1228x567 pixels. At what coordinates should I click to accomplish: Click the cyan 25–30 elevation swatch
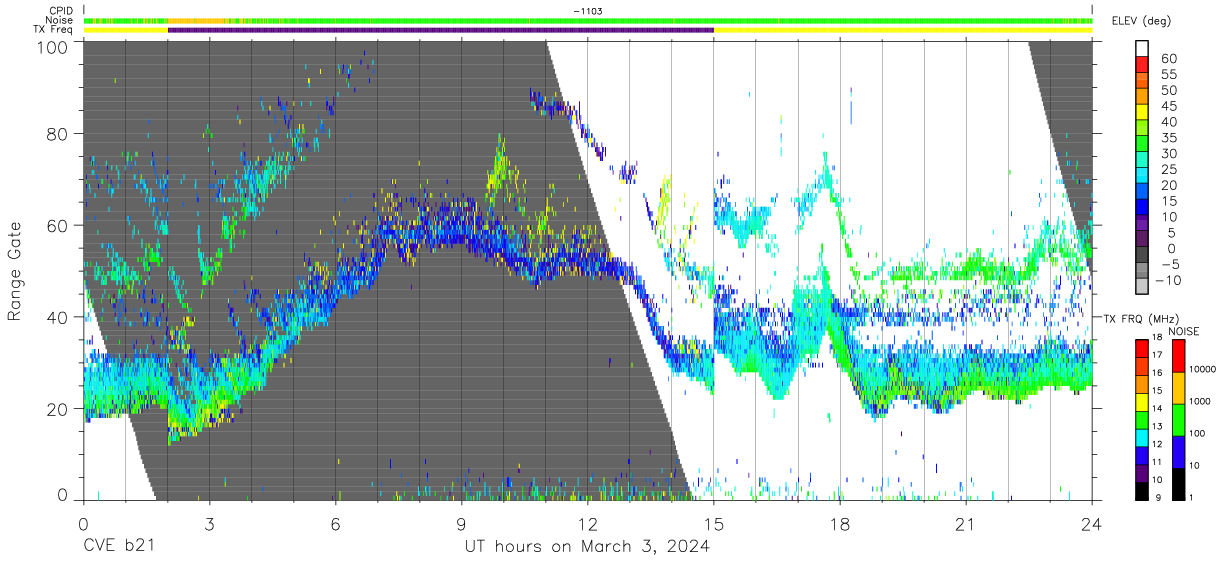pos(1143,161)
